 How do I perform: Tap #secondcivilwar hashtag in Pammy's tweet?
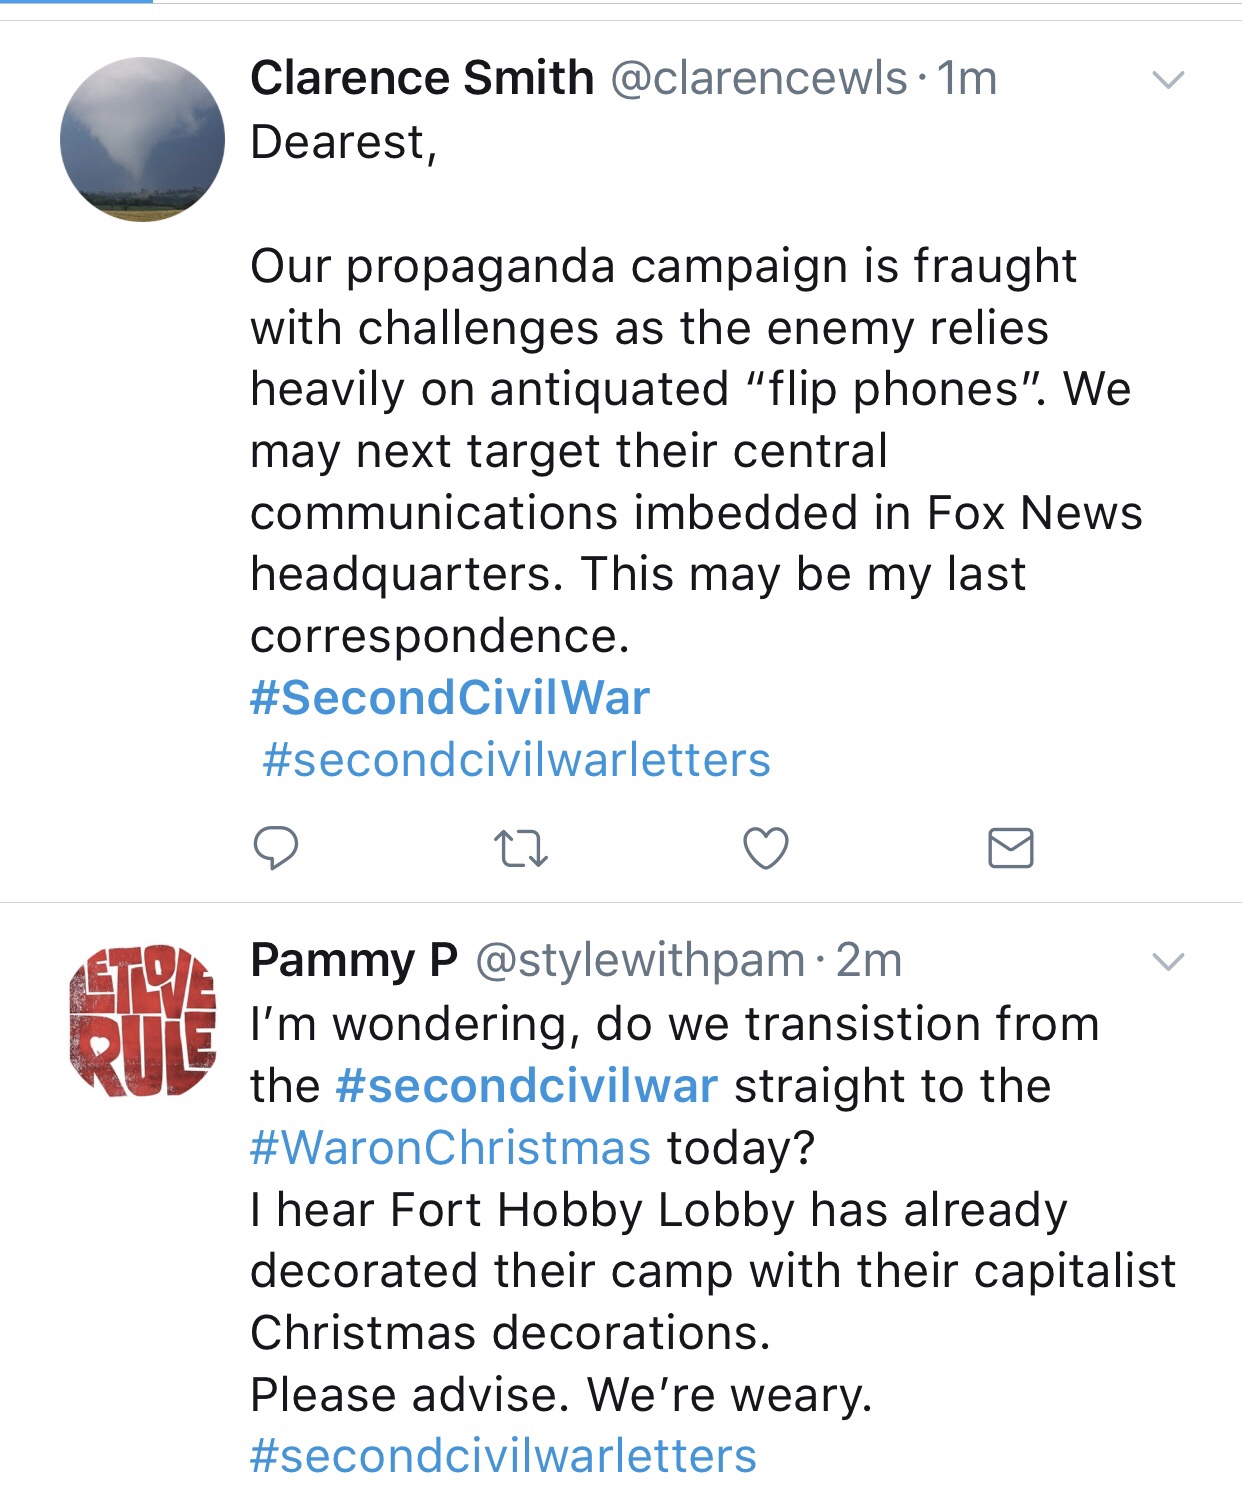(x=527, y=1086)
